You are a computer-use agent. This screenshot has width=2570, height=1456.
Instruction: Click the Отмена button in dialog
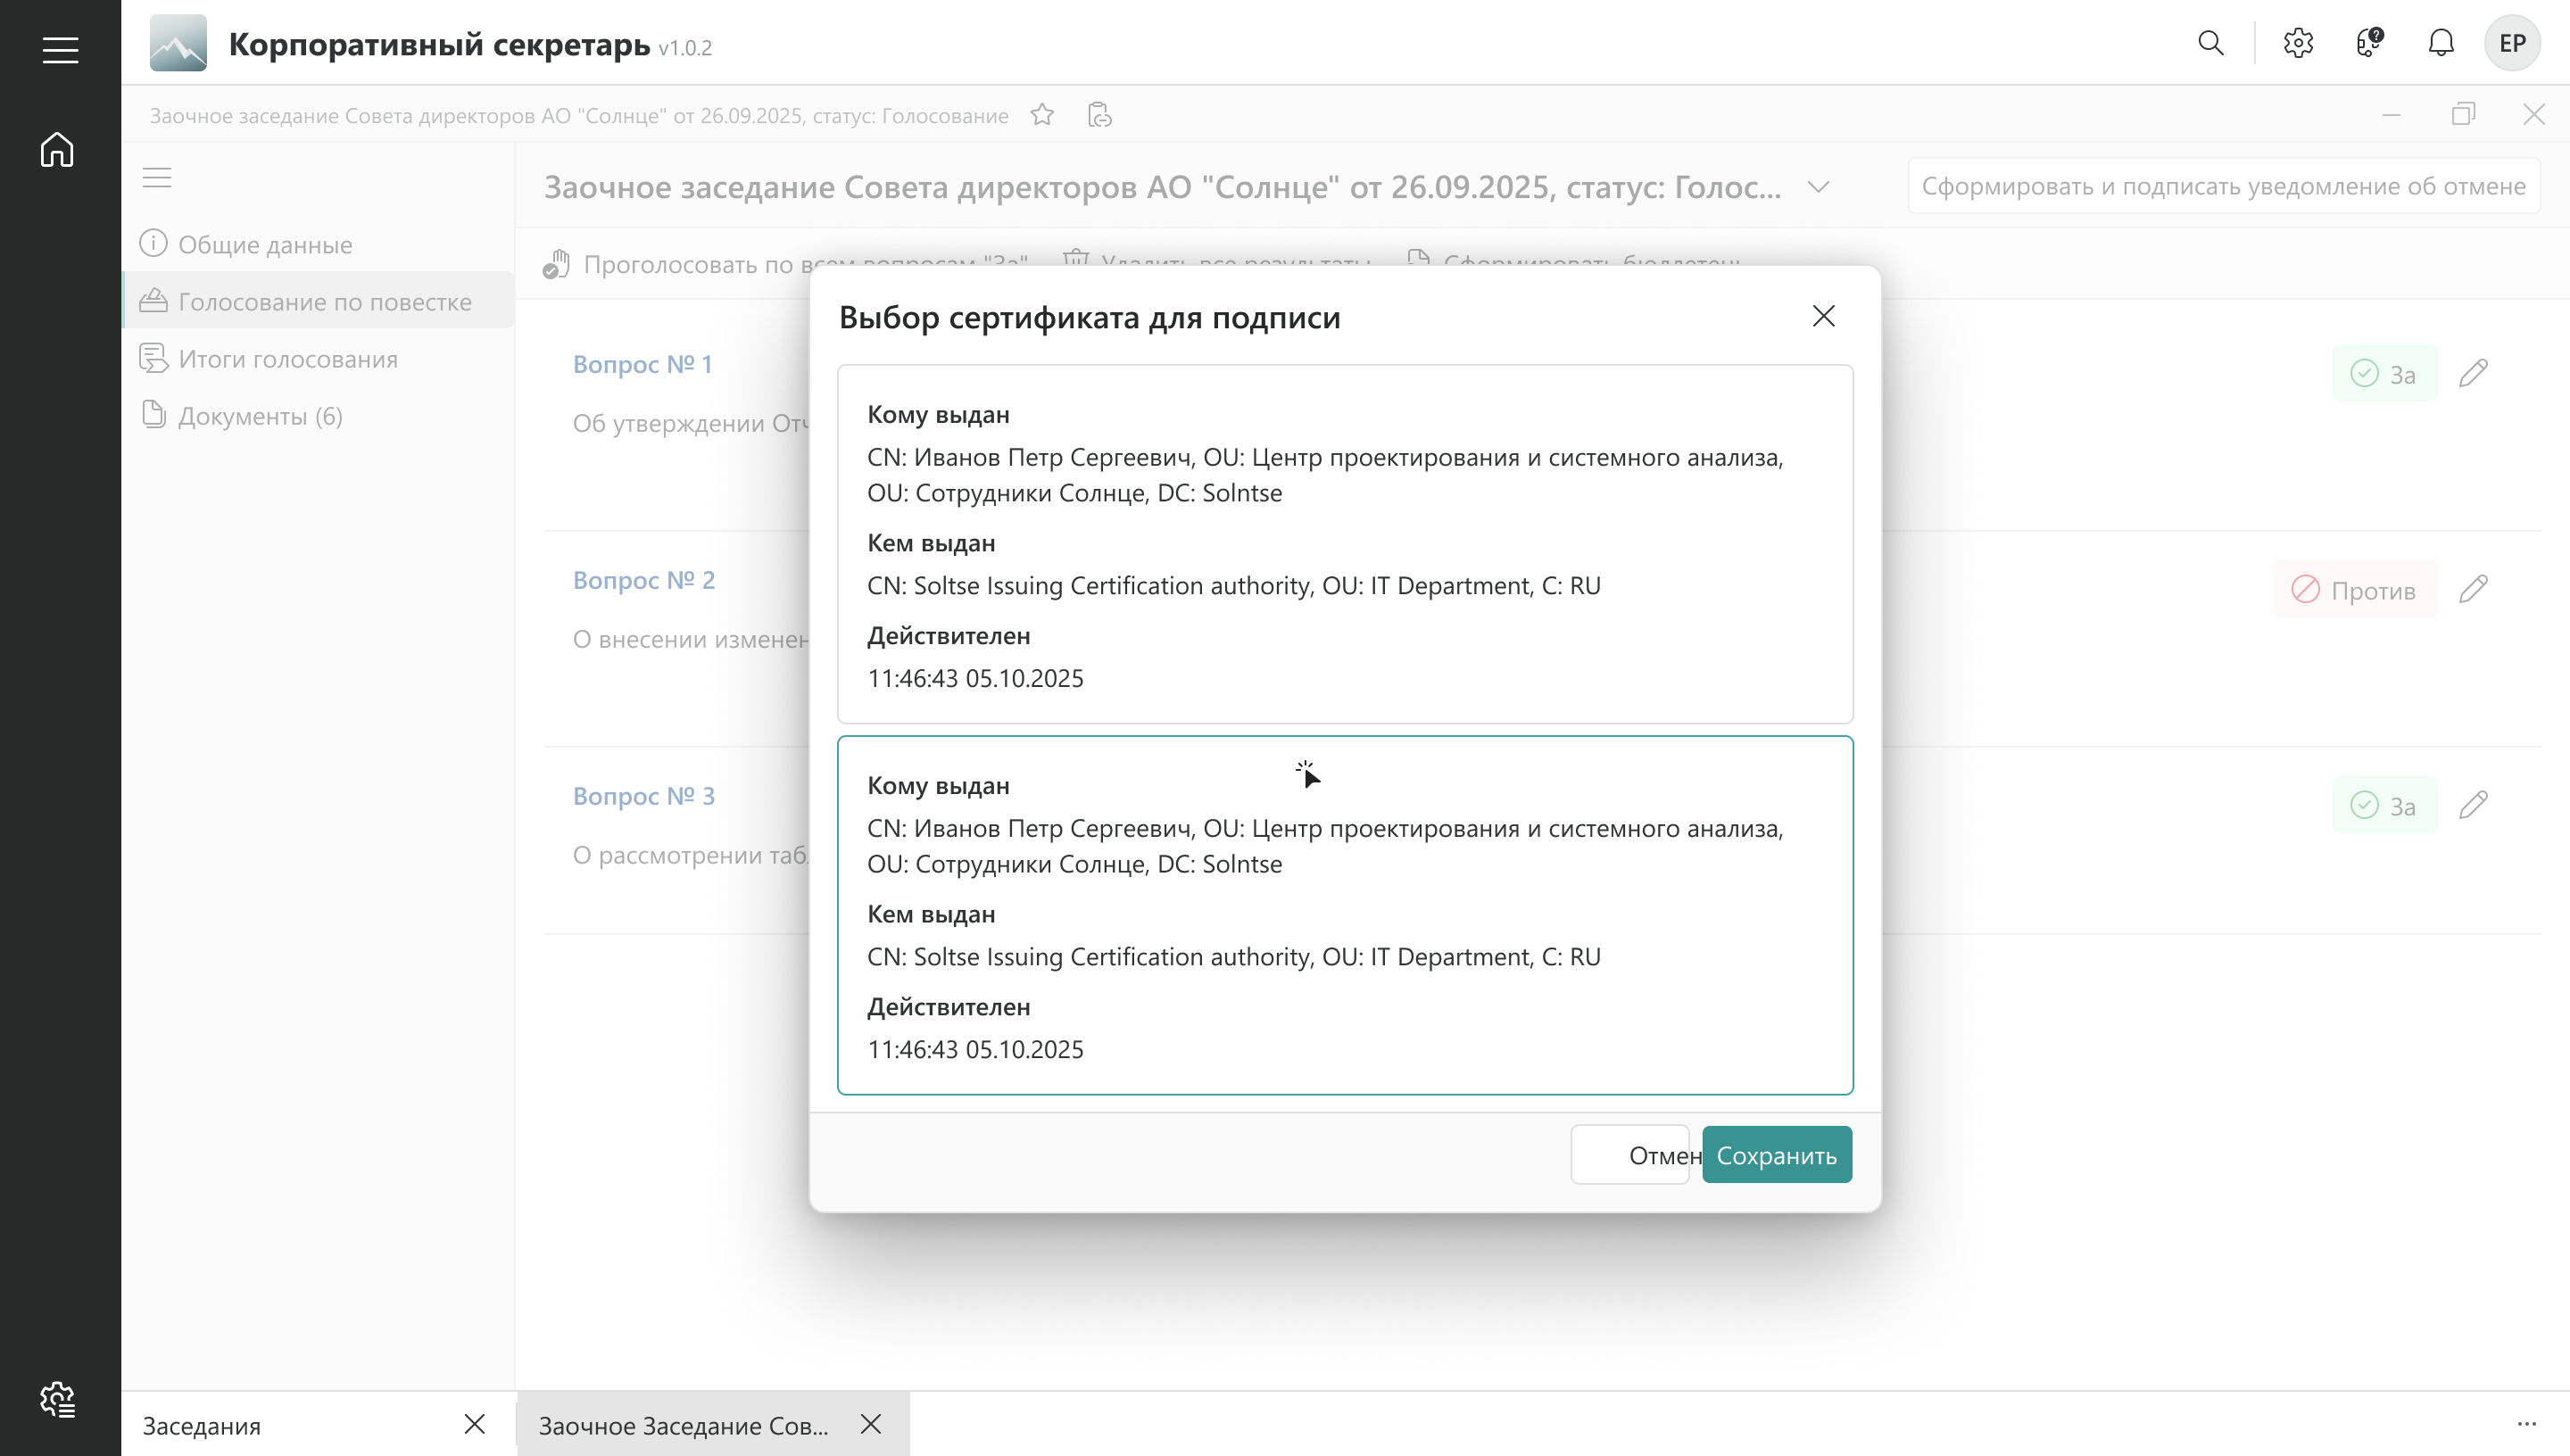point(1630,1155)
